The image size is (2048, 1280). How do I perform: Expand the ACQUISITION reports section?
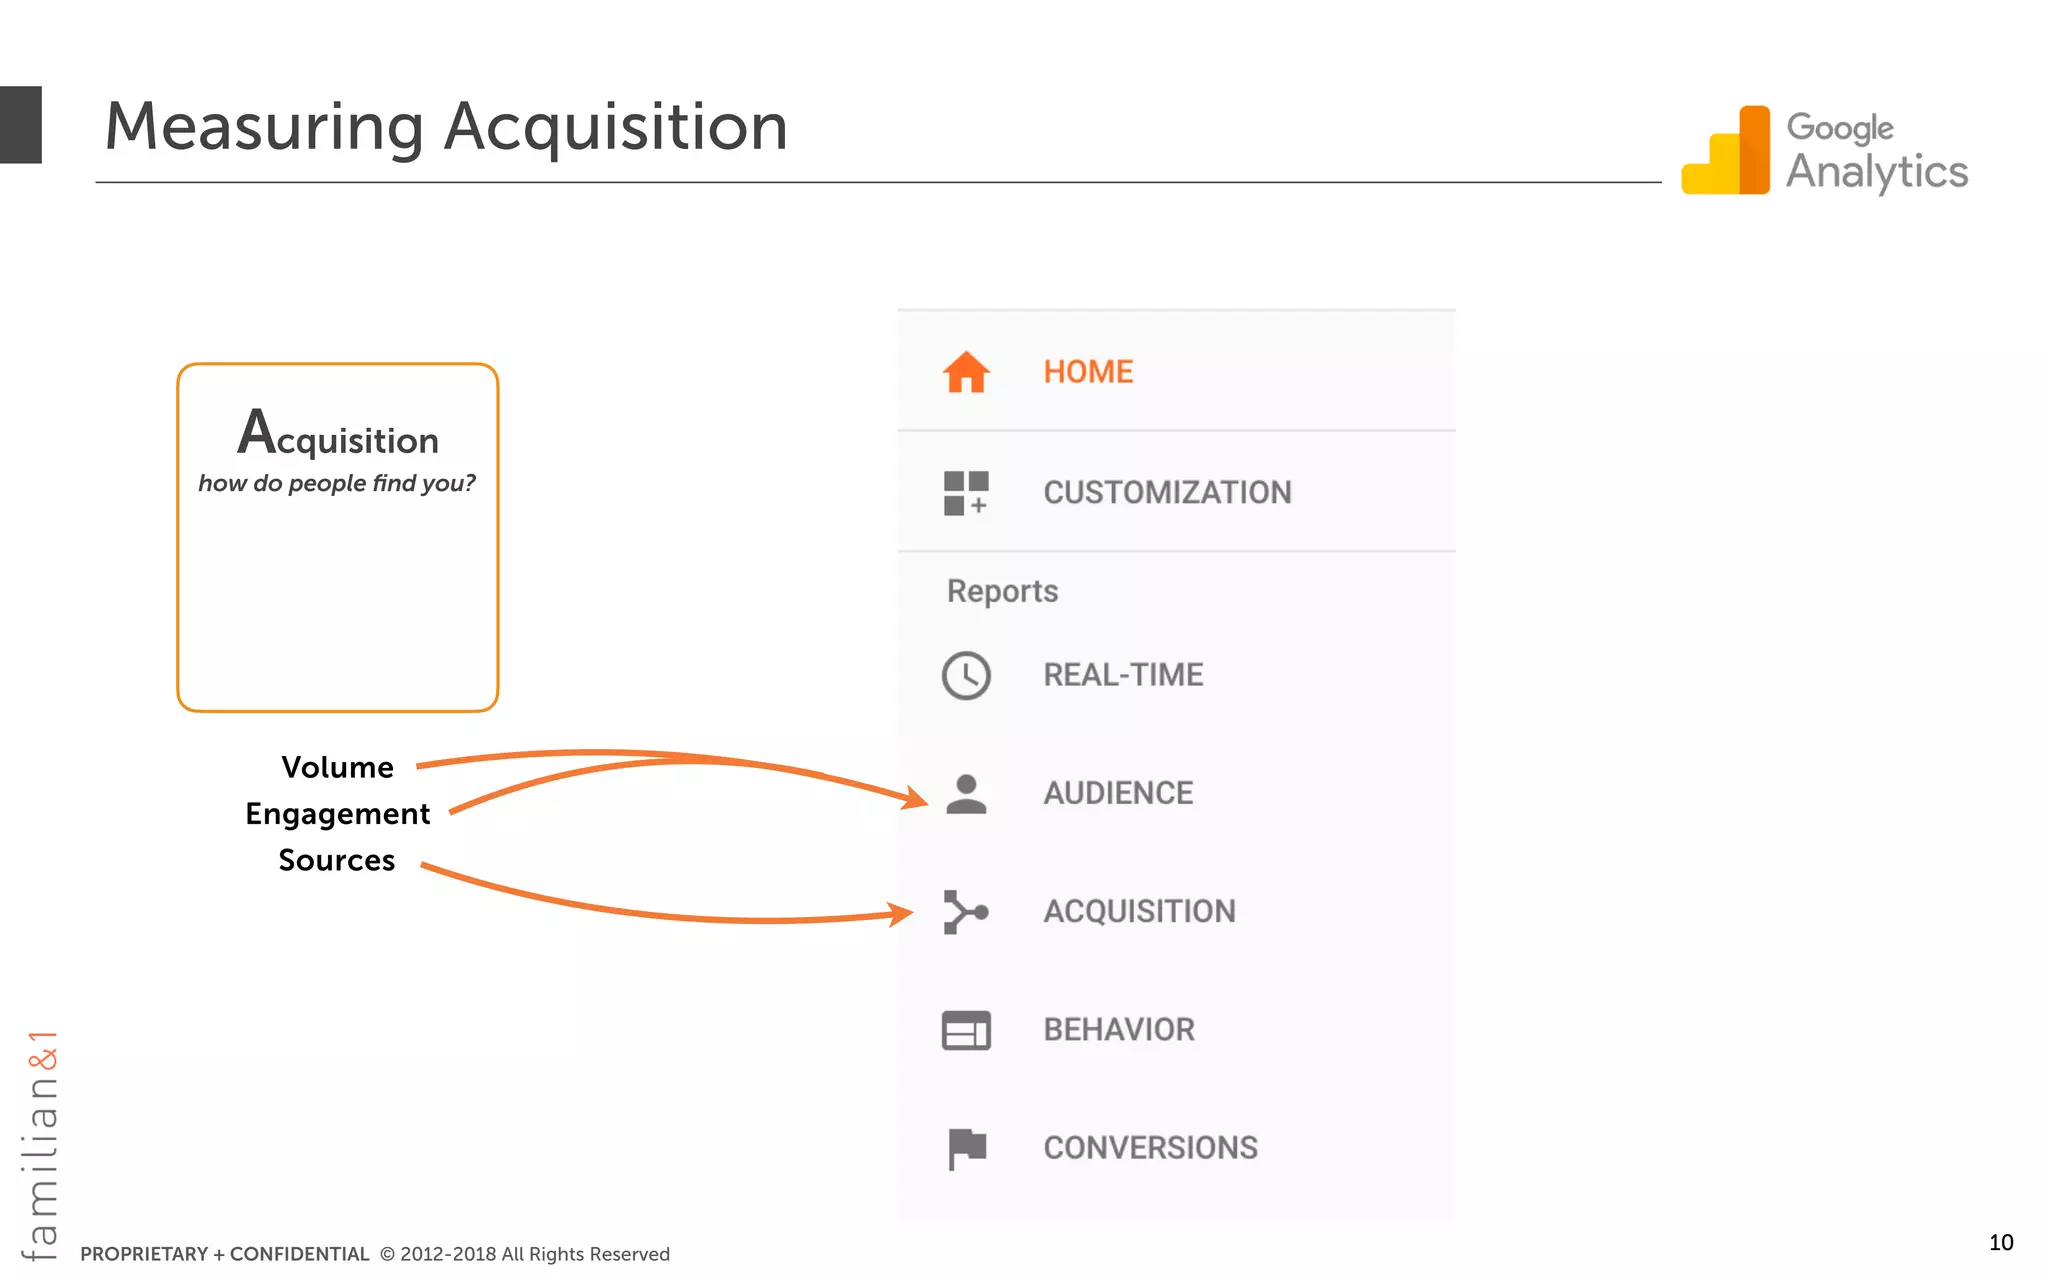click(x=1139, y=912)
